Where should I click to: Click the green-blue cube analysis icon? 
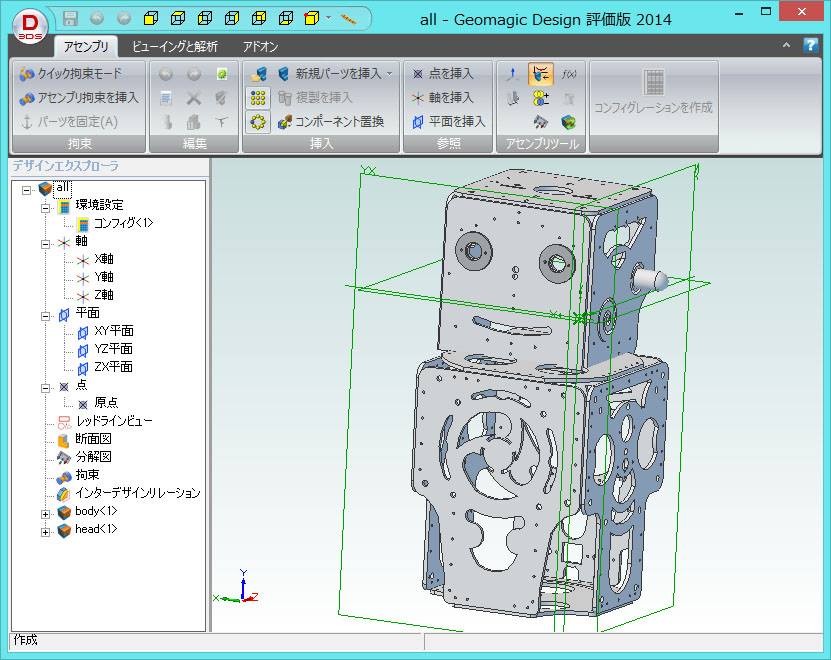(x=569, y=122)
